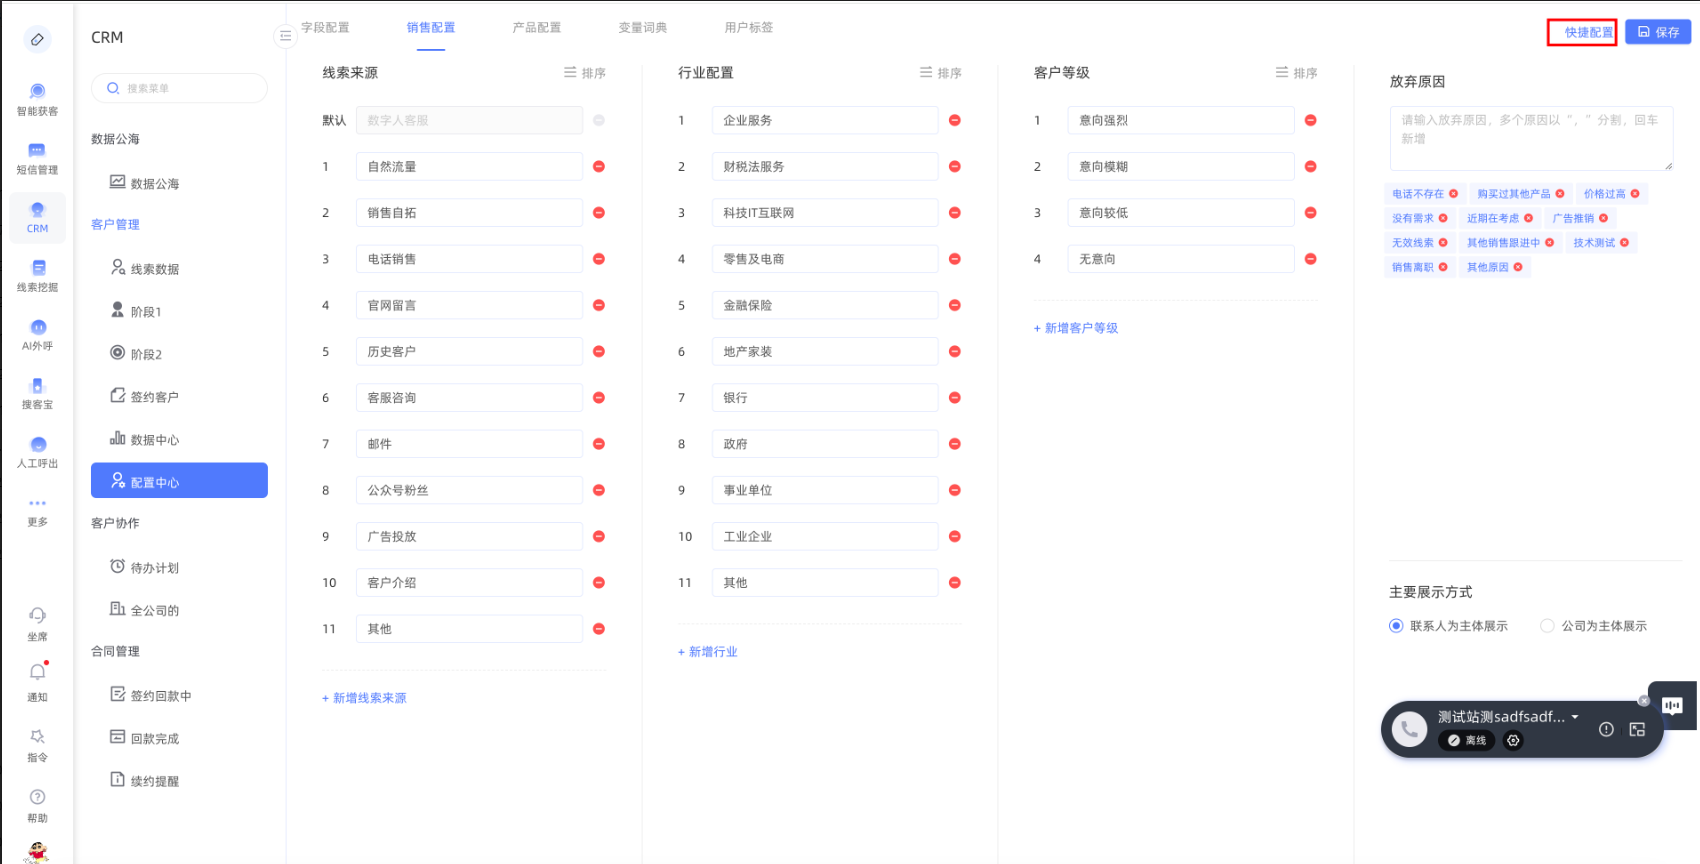Image resolution: width=1700 pixels, height=864 pixels.
Task: Switch to the 产品配置 tab
Action: (536, 28)
